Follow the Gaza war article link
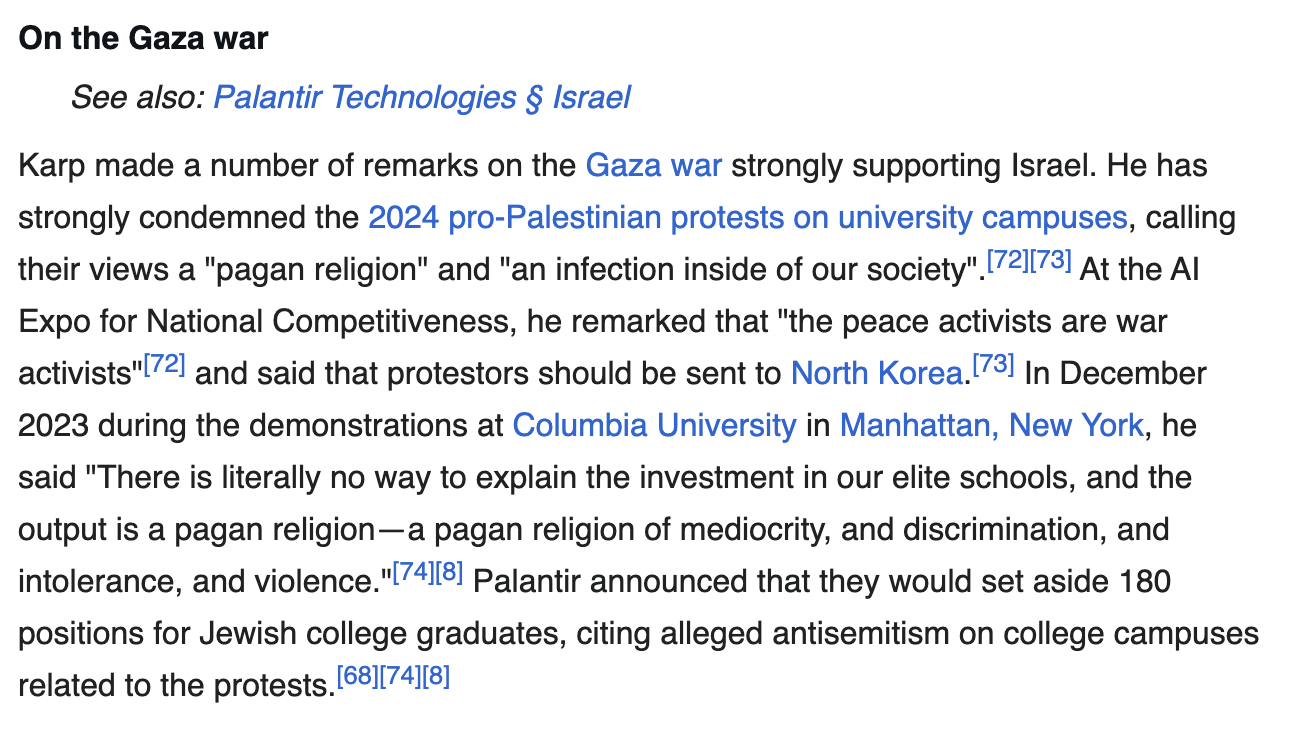The width and height of the screenshot is (1296, 738). (x=653, y=165)
